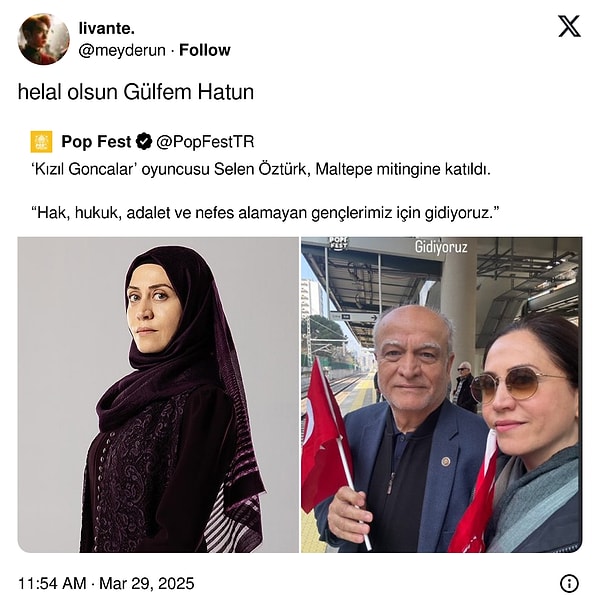This screenshot has height=614, width=600.
Task: Open the quoted 'Kızıl Goncalar' tweet text
Action: click(261, 170)
